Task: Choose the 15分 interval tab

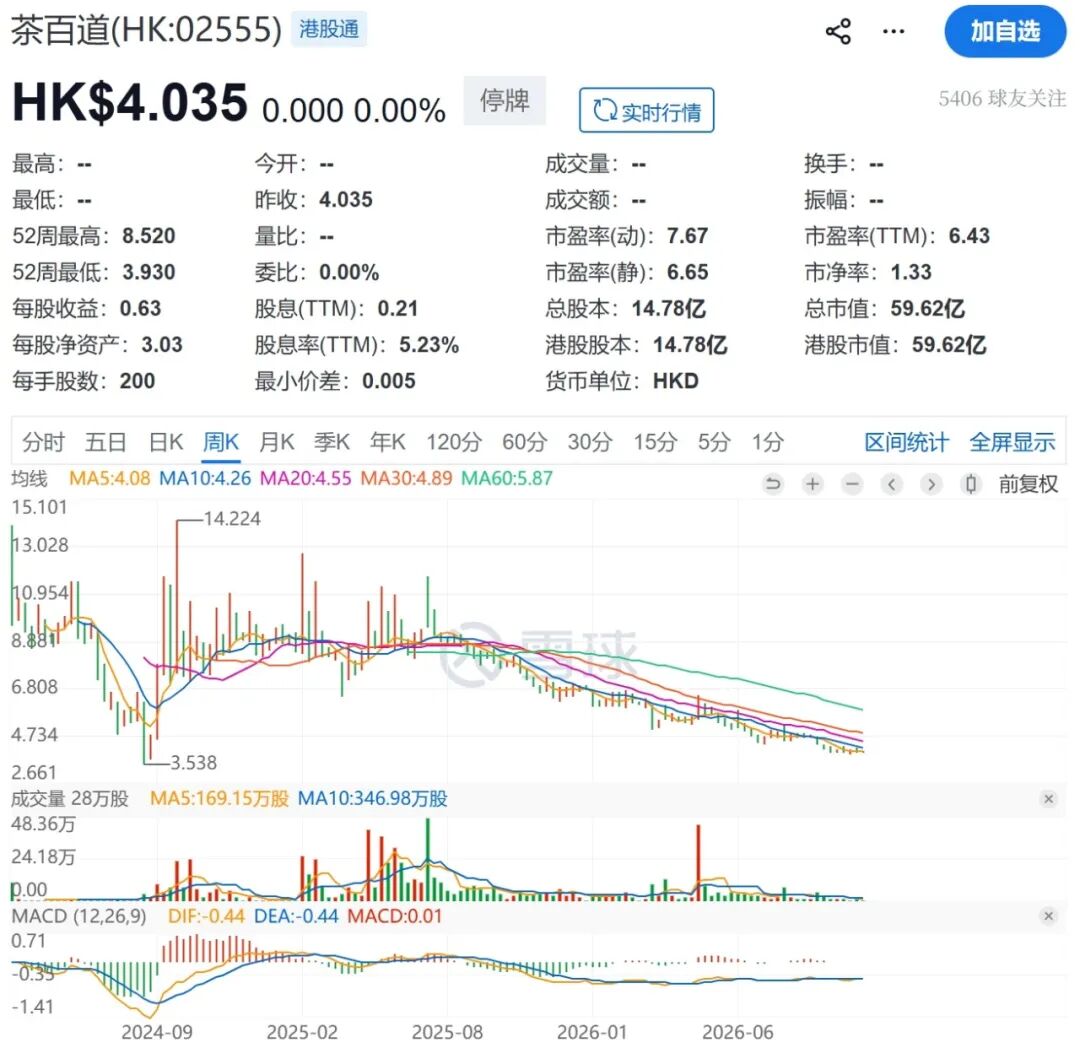Action: (x=656, y=442)
